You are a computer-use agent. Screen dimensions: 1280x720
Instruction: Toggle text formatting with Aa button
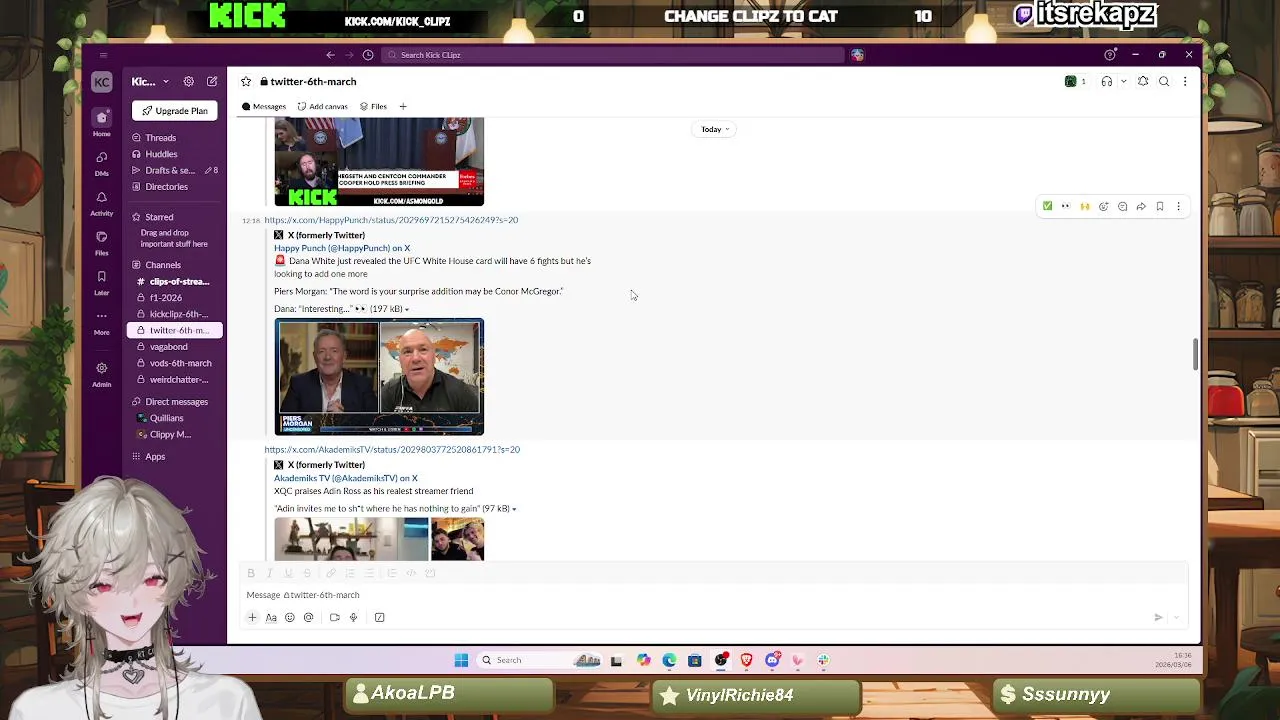pyautogui.click(x=271, y=618)
